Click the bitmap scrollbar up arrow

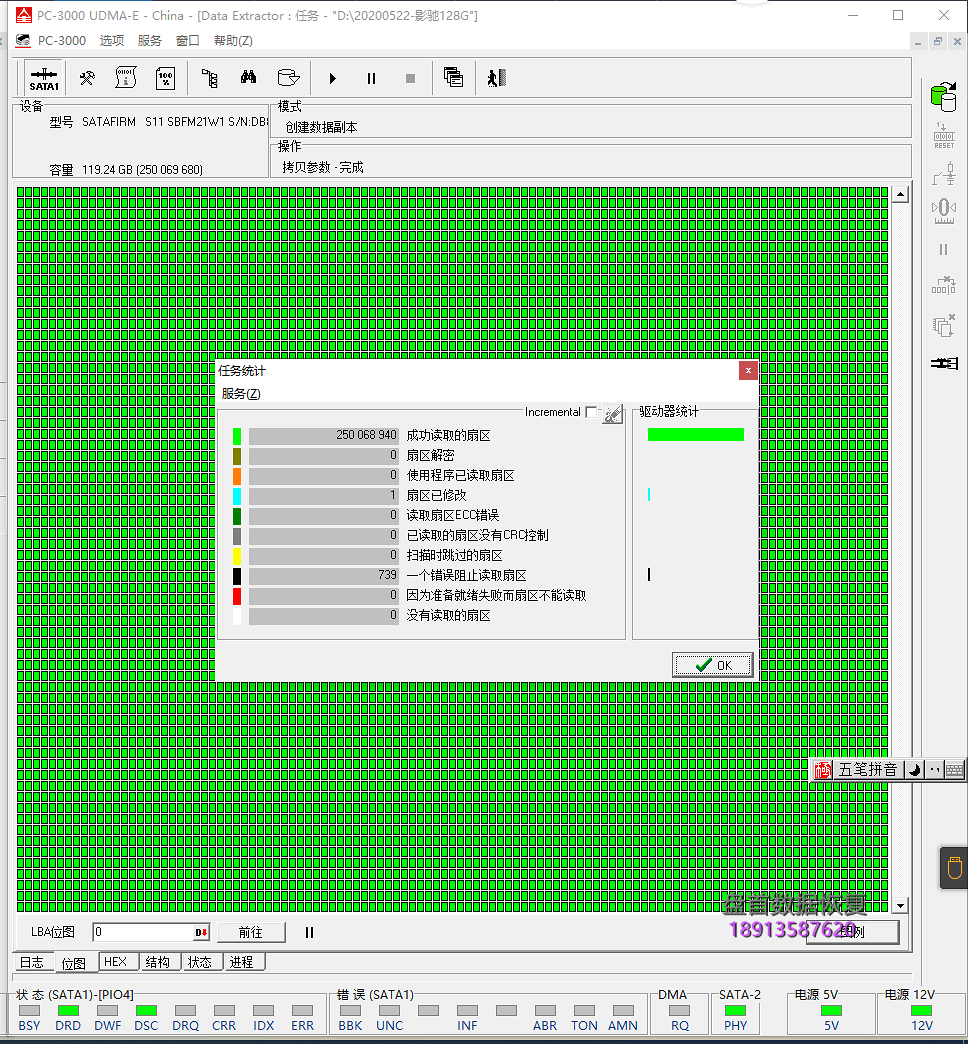[900, 195]
